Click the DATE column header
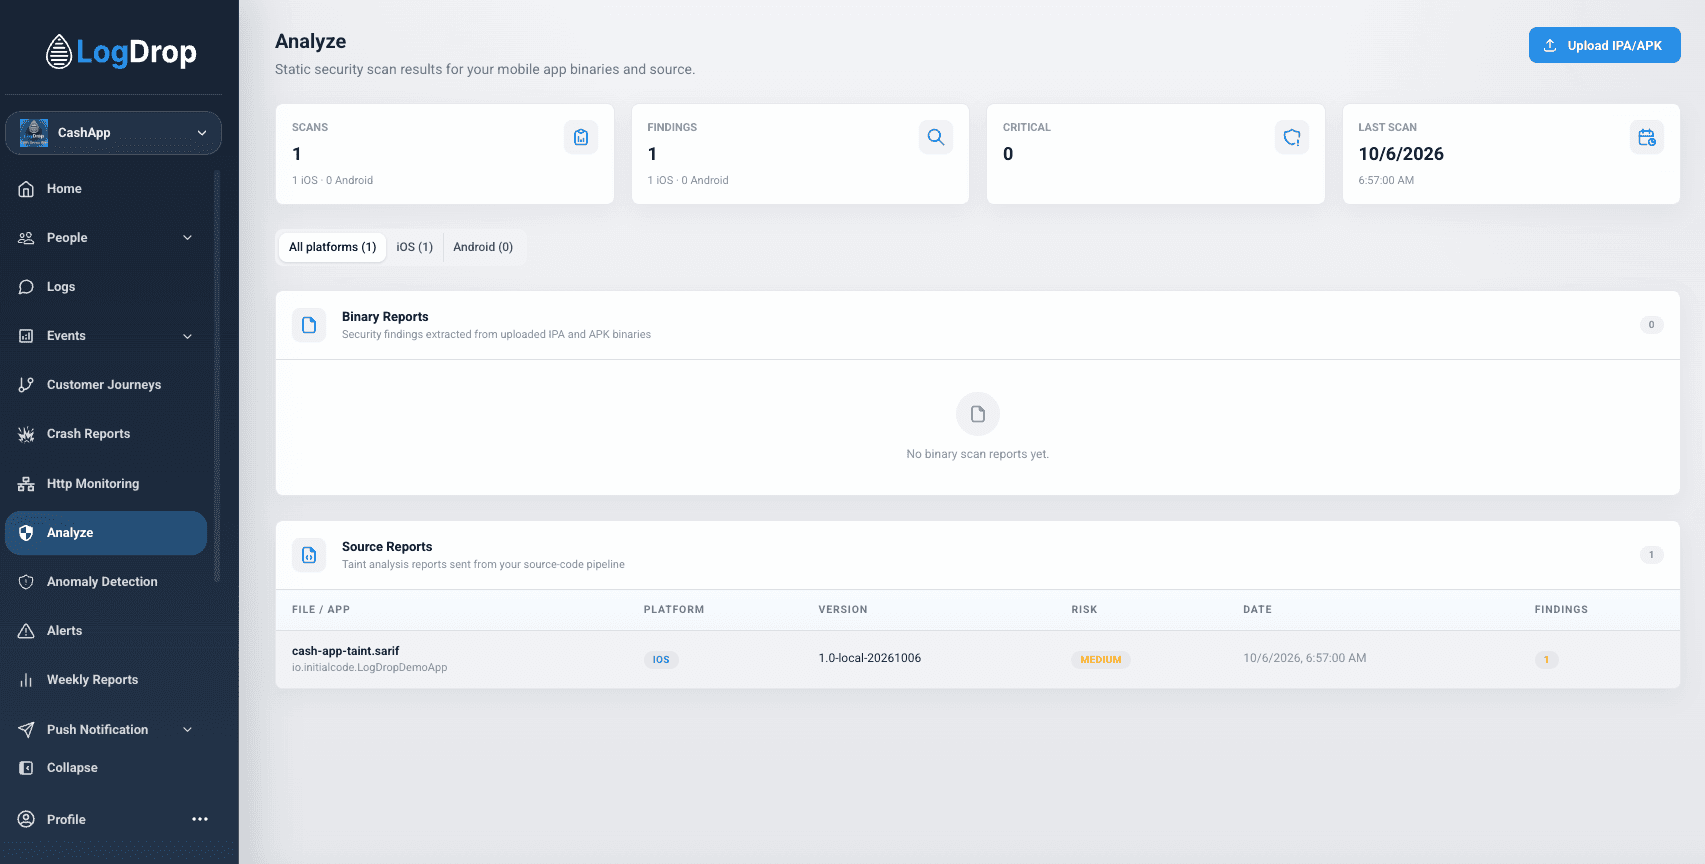This screenshot has width=1705, height=864. click(x=1257, y=610)
